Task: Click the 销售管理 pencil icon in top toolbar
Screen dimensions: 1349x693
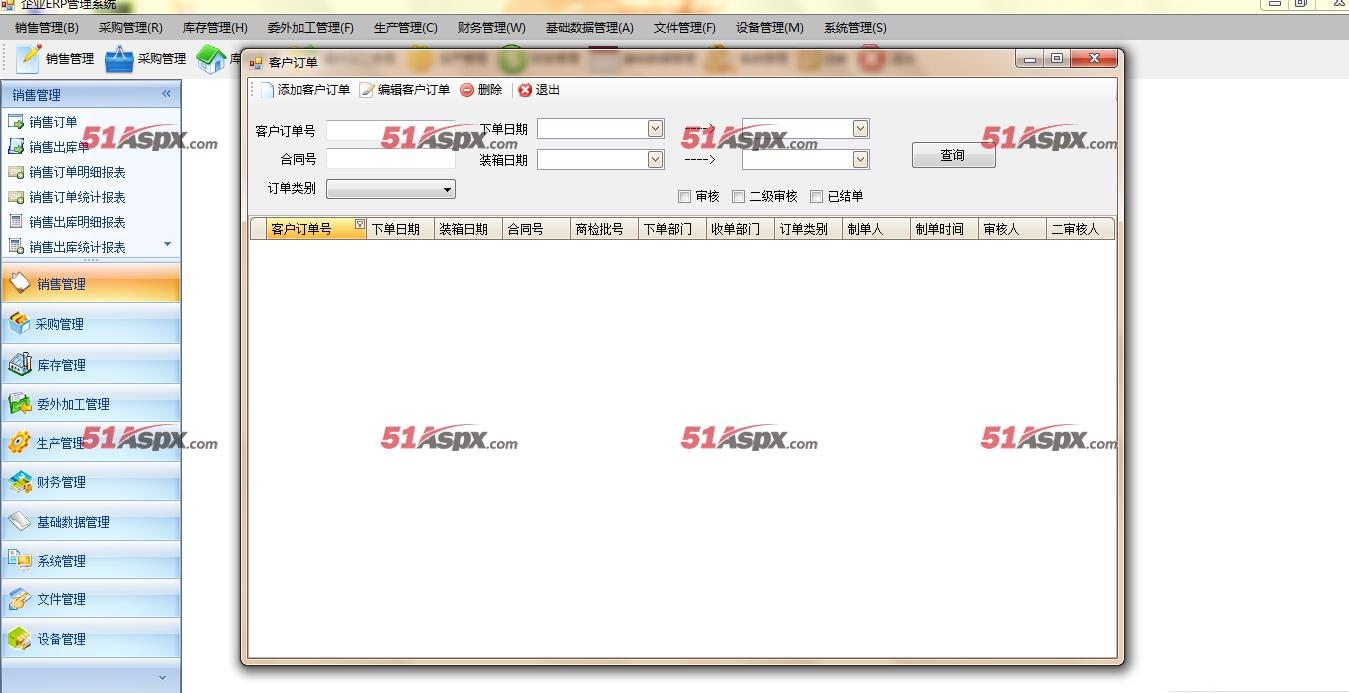Action: pyautogui.click(x=28, y=59)
